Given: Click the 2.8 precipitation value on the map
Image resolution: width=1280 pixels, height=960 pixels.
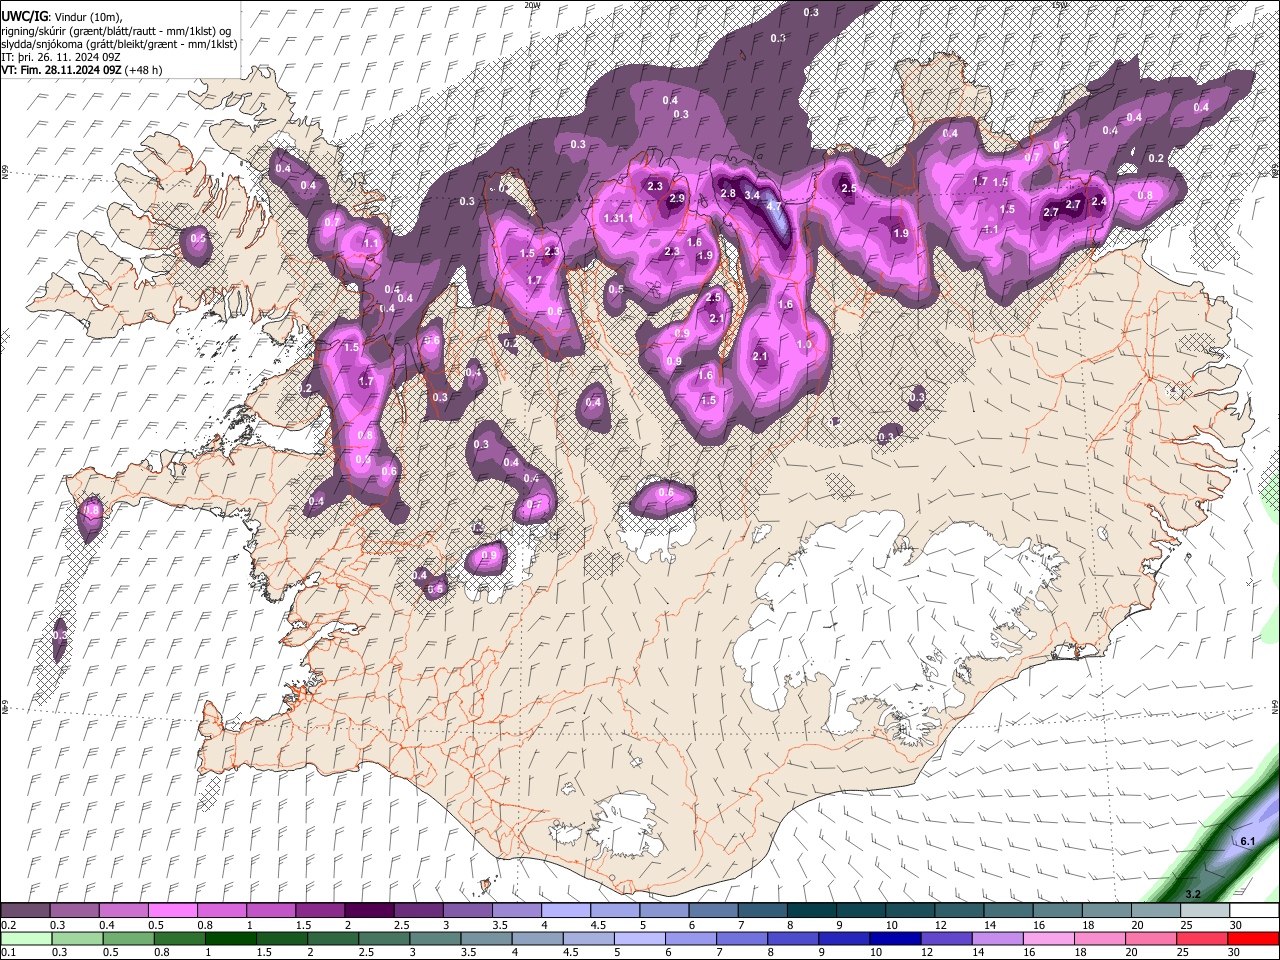Looking at the screenshot, I should (x=728, y=193).
